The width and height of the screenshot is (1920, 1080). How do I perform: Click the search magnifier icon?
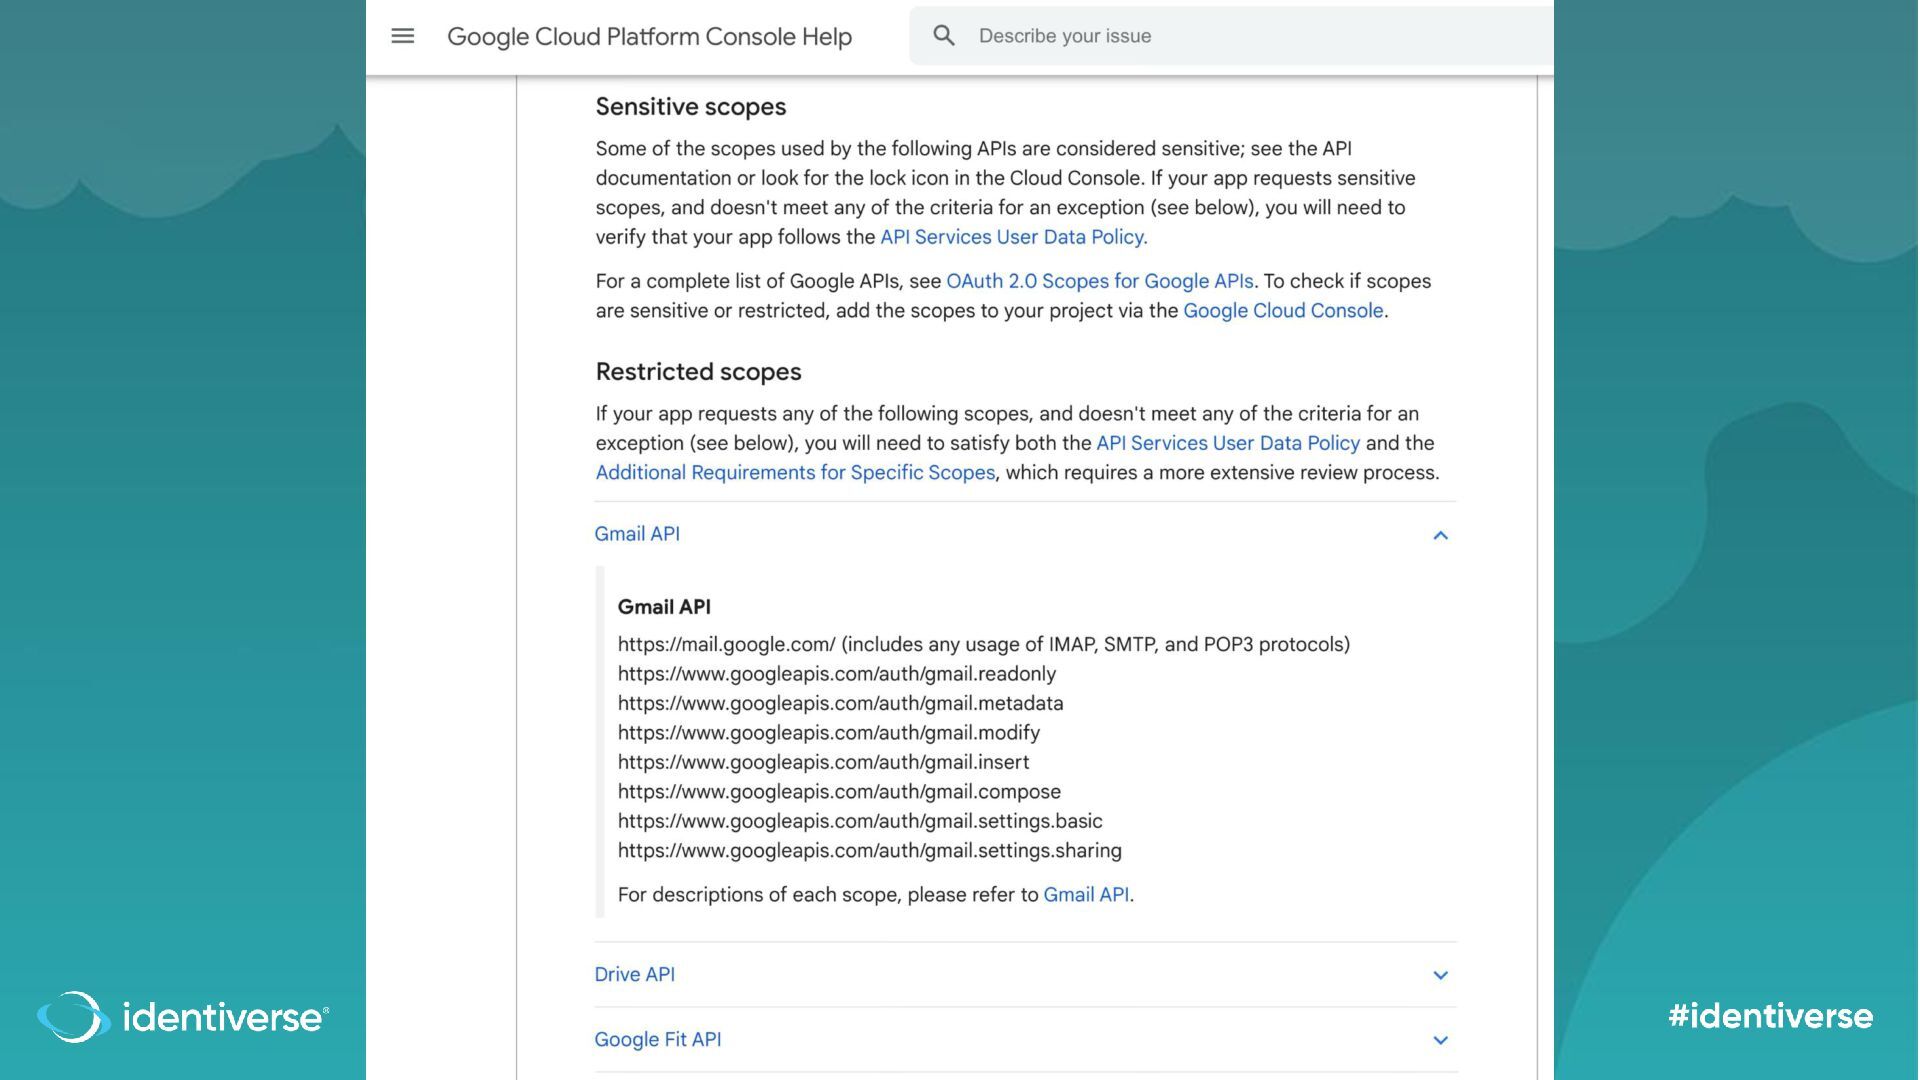pyautogui.click(x=943, y=36)
